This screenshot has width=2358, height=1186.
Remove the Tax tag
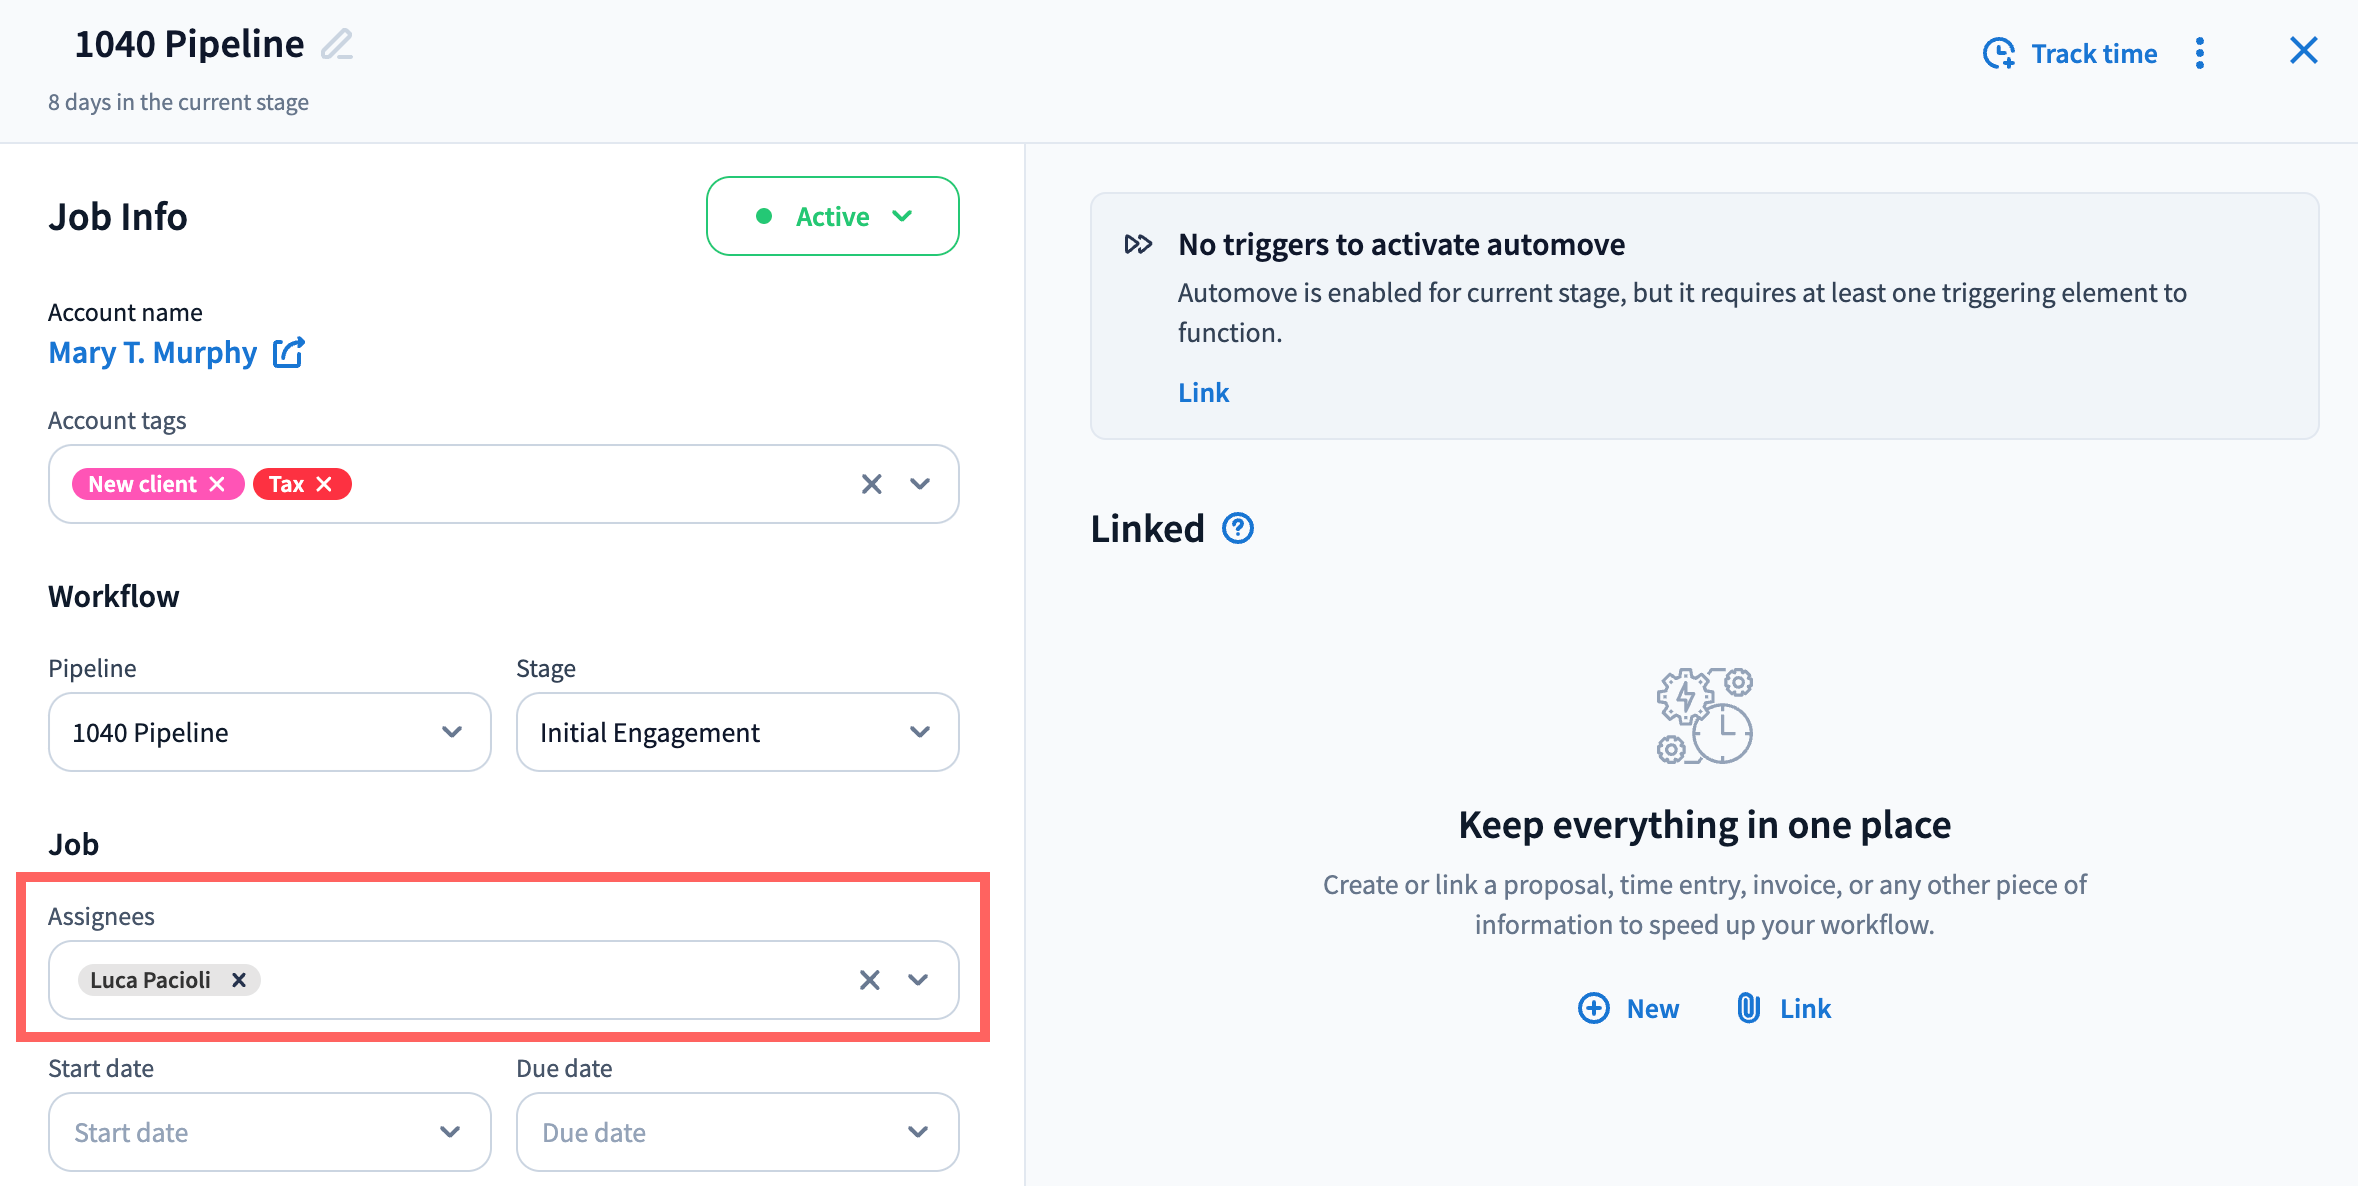tap(324, 484)
